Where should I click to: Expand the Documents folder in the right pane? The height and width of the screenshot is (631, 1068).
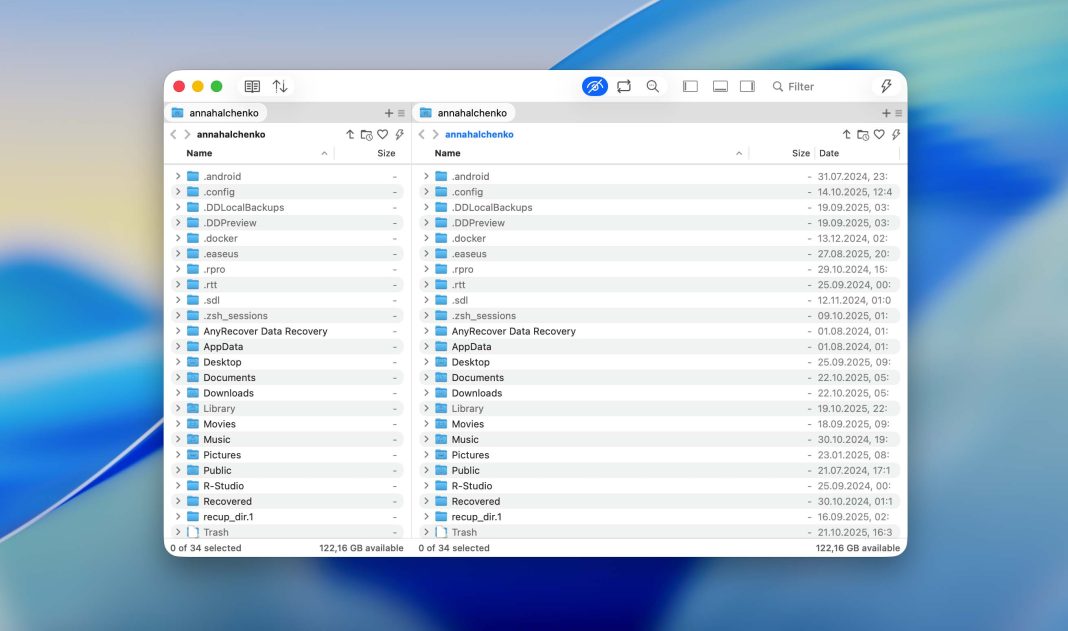(425, 377)
